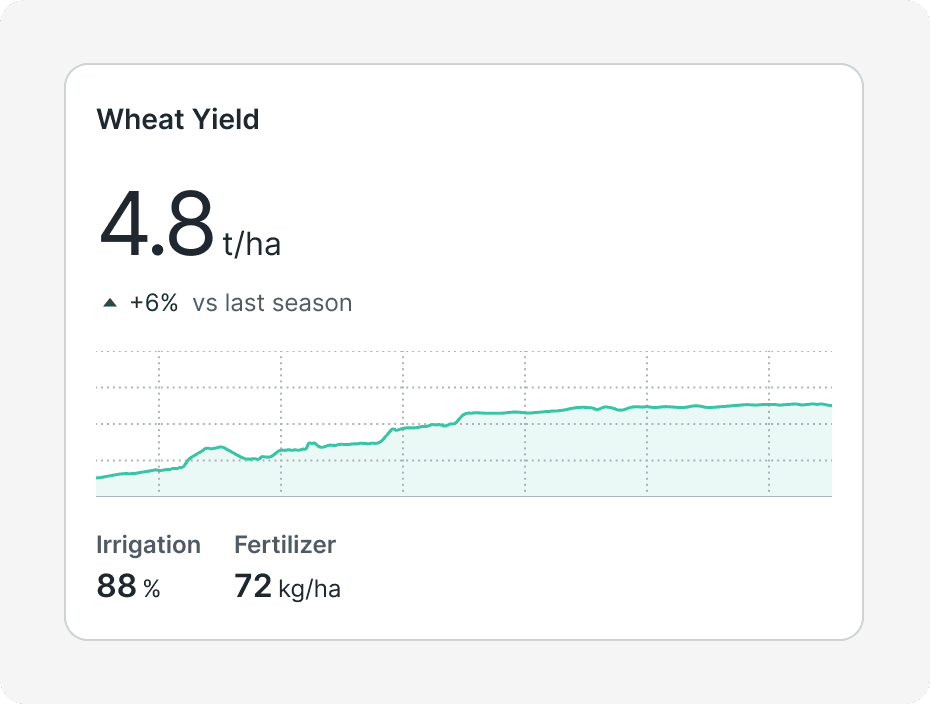Click the t/ha unit next to 4.8

tap(251, 245)
